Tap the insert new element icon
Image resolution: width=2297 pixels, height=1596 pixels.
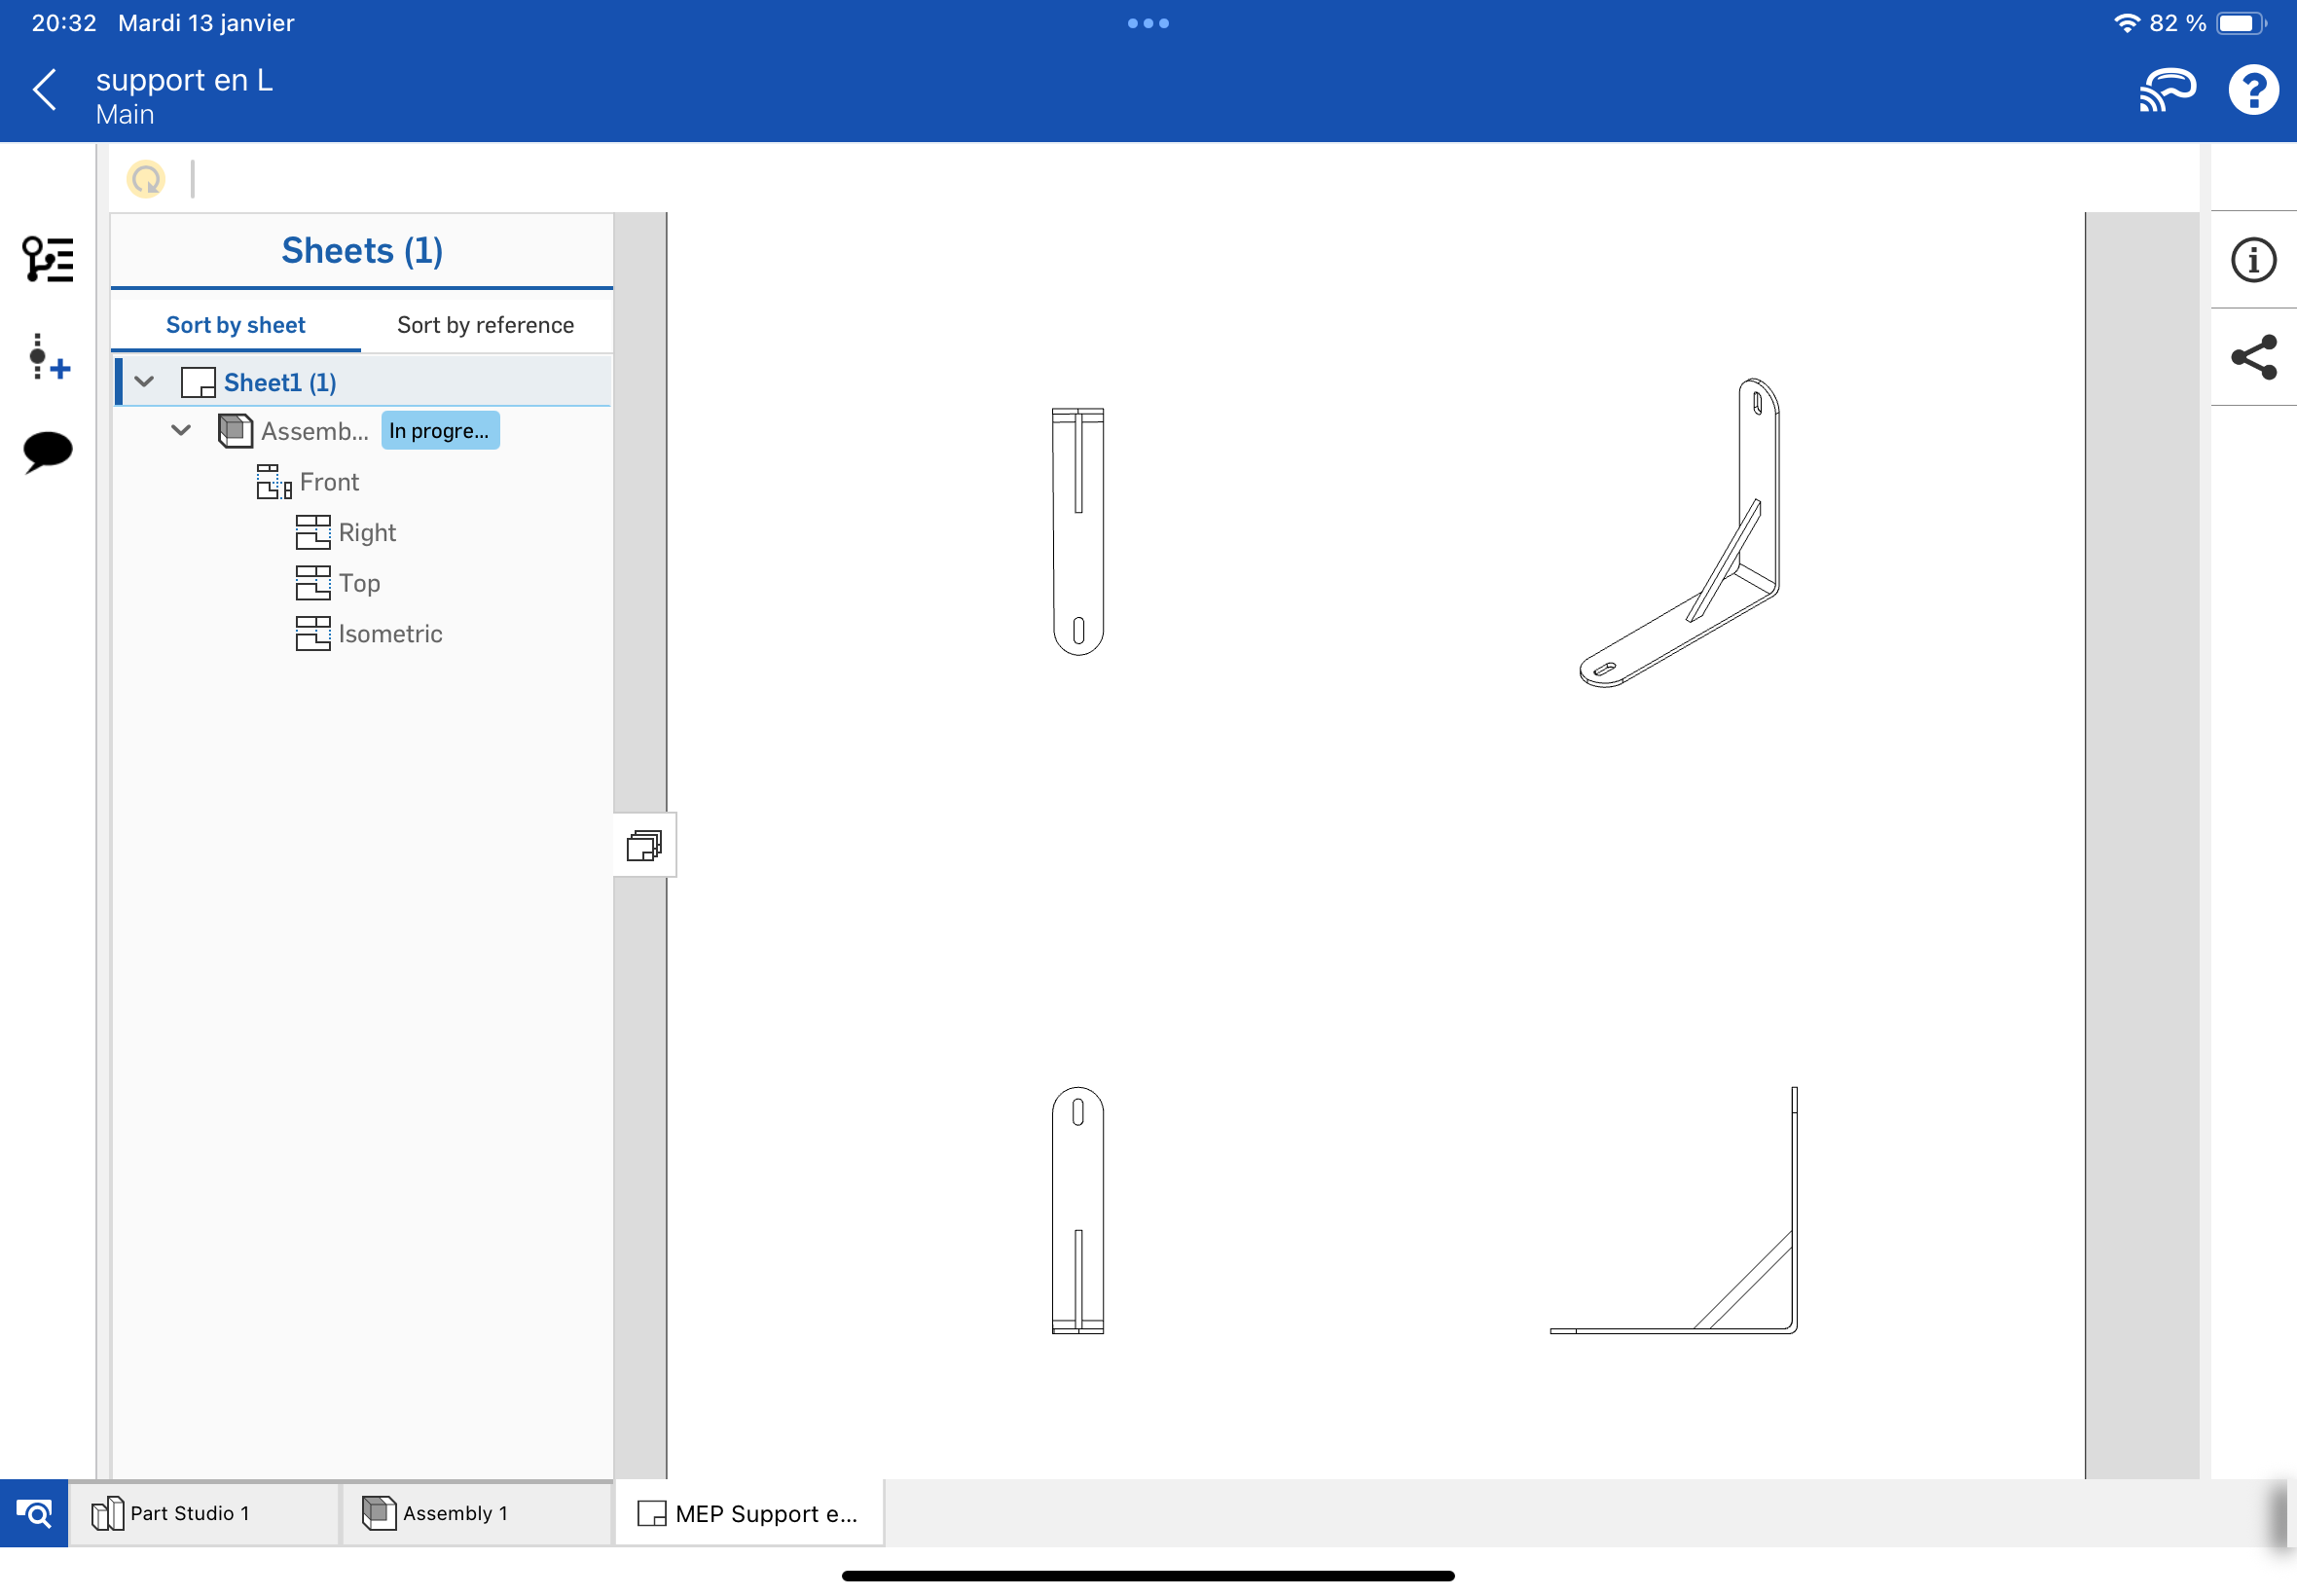tap(47, 357)
